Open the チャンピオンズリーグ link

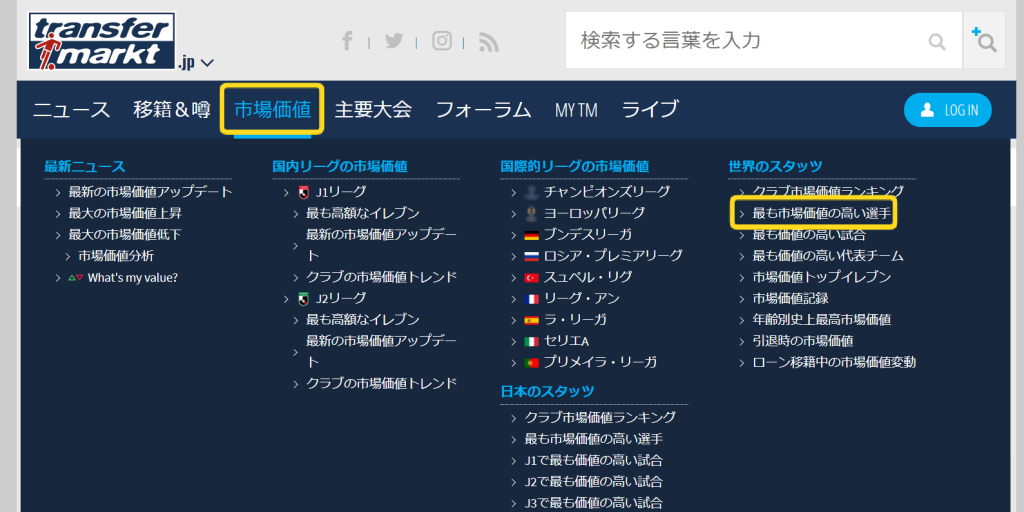[606, 191]
